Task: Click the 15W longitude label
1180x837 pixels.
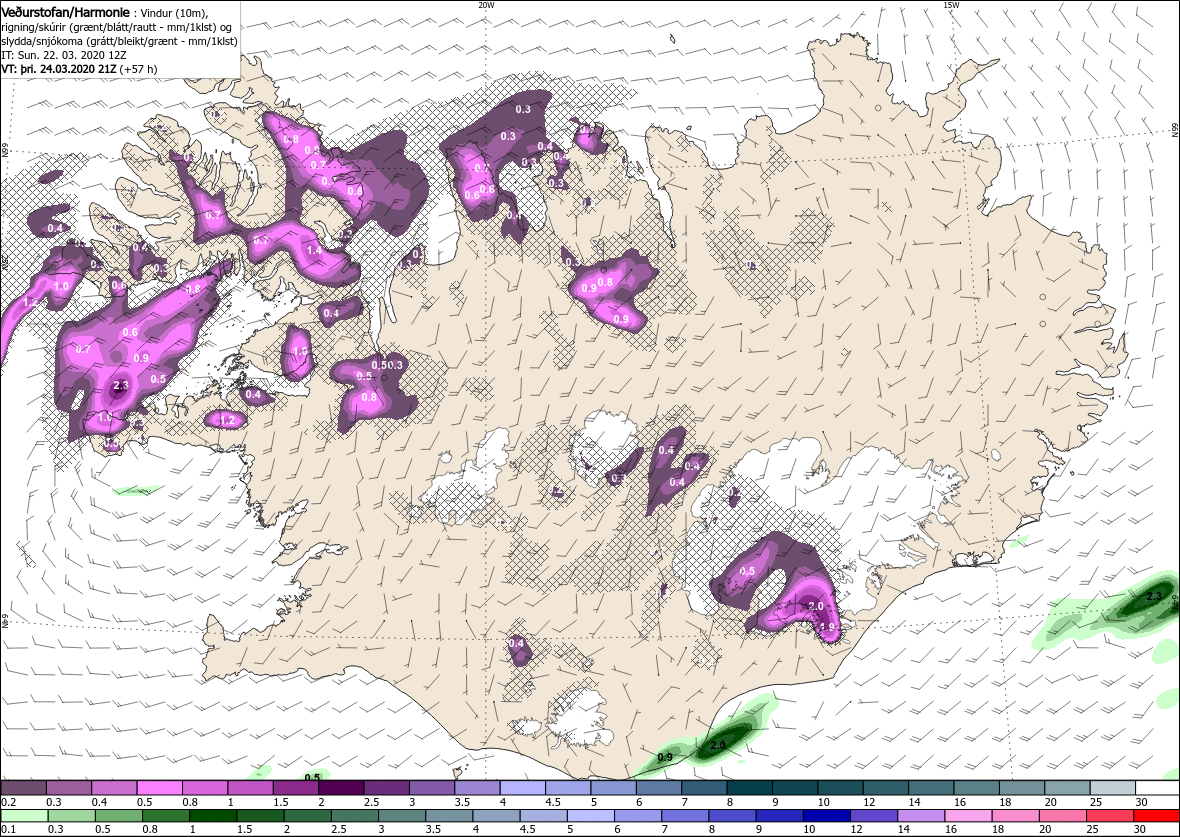Action: click(x=950, y=5)
